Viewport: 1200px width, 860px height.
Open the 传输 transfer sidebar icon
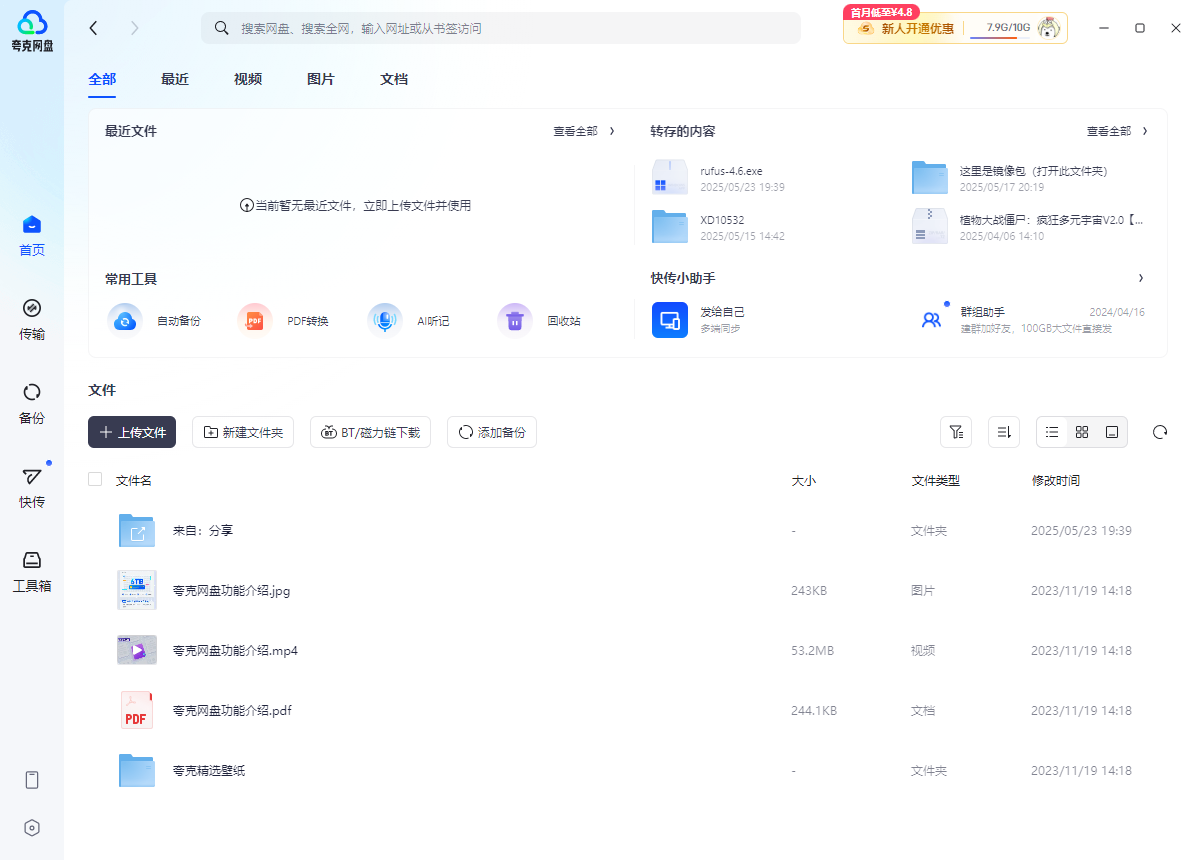coord(32,308)
